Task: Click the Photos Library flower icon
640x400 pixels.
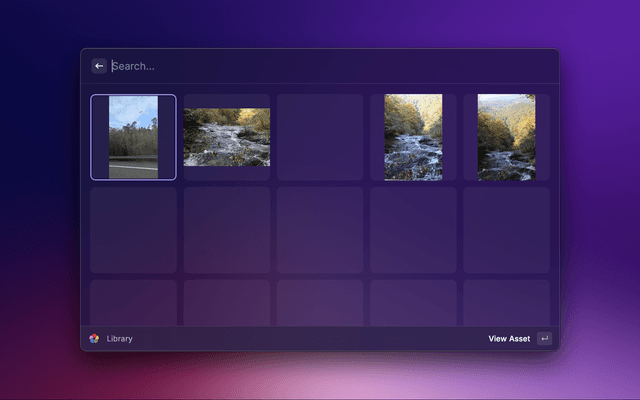Action: point(94,339)
